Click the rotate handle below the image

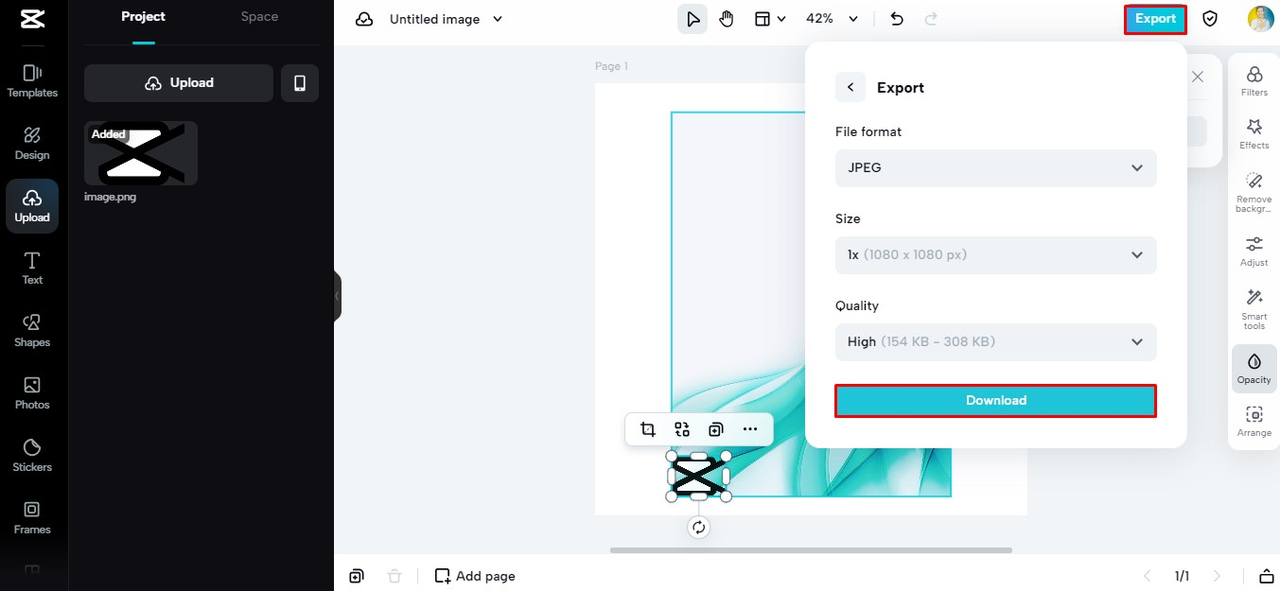pos(699,527)
